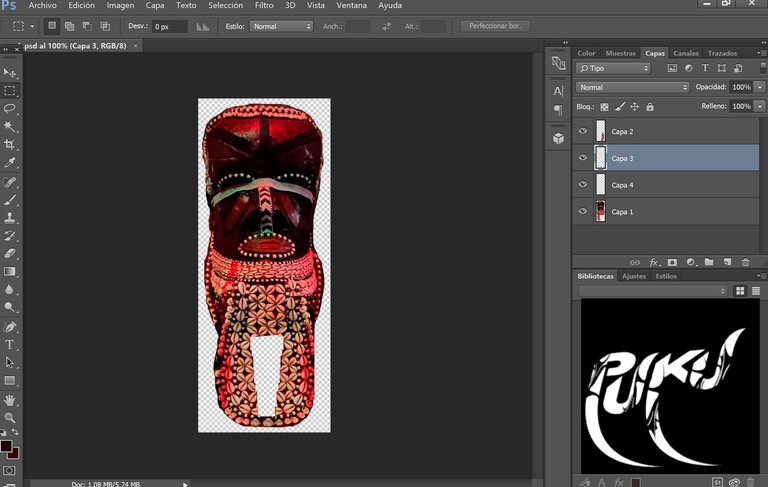Select the Eyedropper tool
Screen dimensions: 768x487
9,162
